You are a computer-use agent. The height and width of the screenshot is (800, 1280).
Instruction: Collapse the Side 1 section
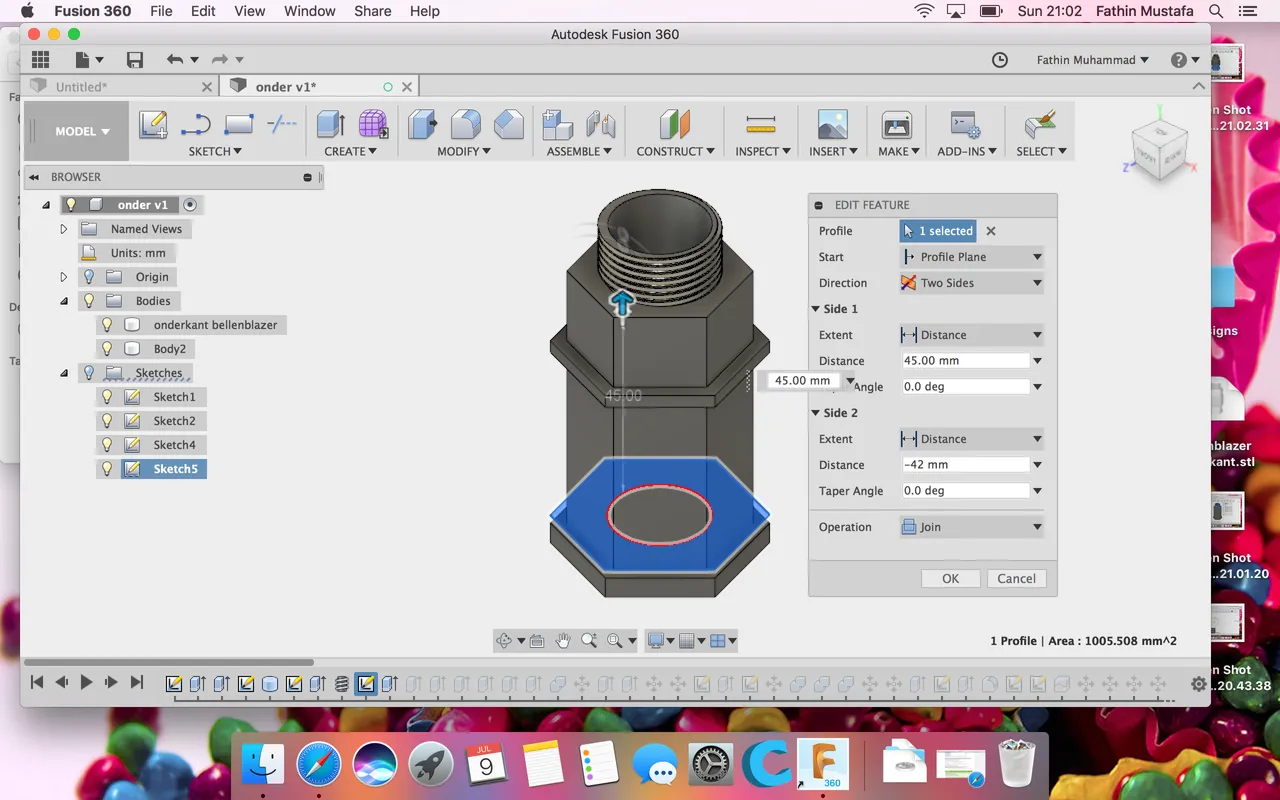tap(816, 309)
